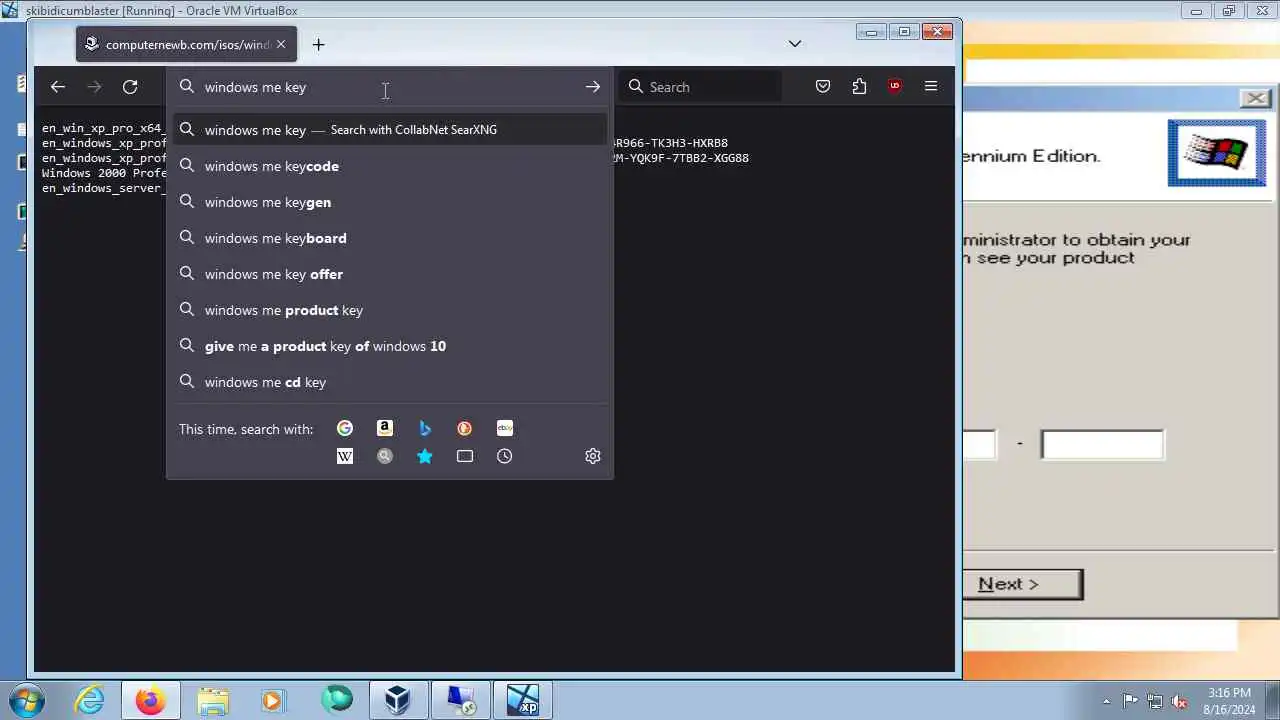The height and width of the screenshot is (720, 1280).
Task: Search this time with Wikipedia
Action: point(345,456)
